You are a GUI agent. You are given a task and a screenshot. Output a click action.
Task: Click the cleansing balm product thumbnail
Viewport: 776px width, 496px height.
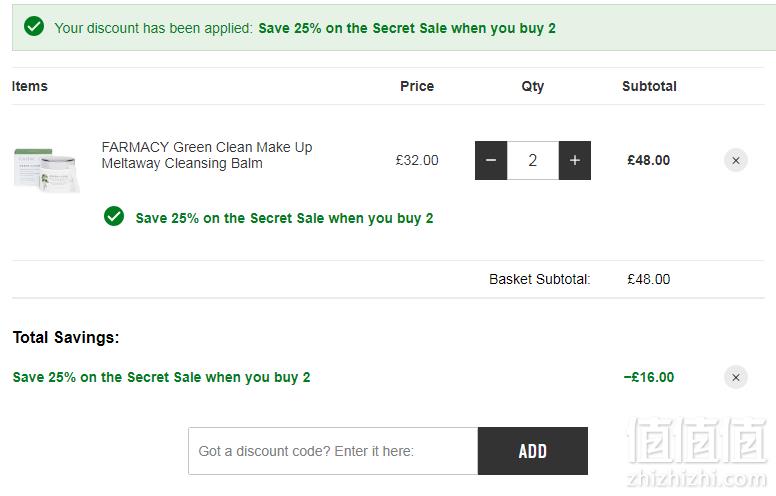[x=47, y=170]
